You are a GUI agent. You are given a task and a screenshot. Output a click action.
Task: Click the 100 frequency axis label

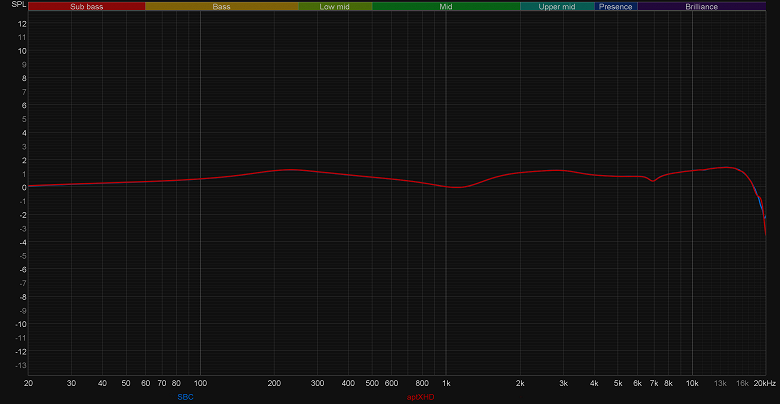(200, 383)
